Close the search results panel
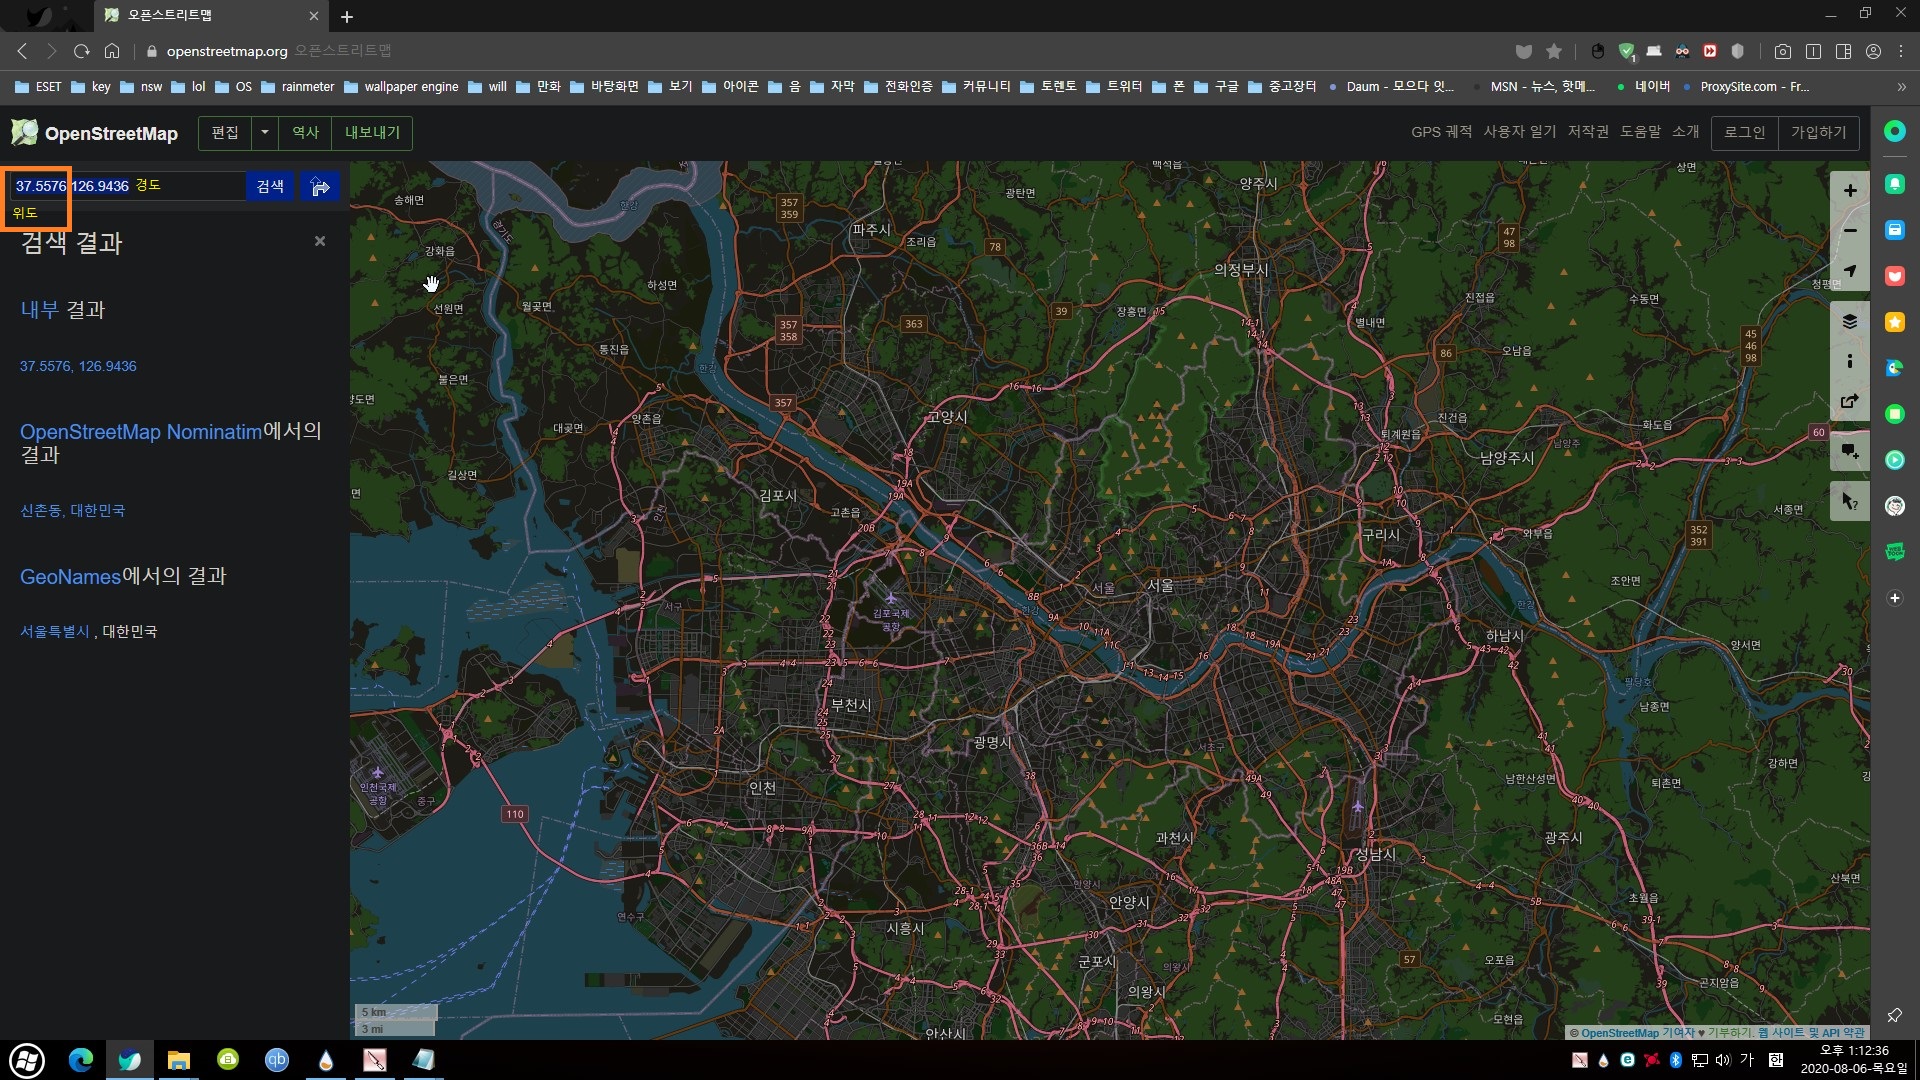1920x1080 pixels. (320, 241)
